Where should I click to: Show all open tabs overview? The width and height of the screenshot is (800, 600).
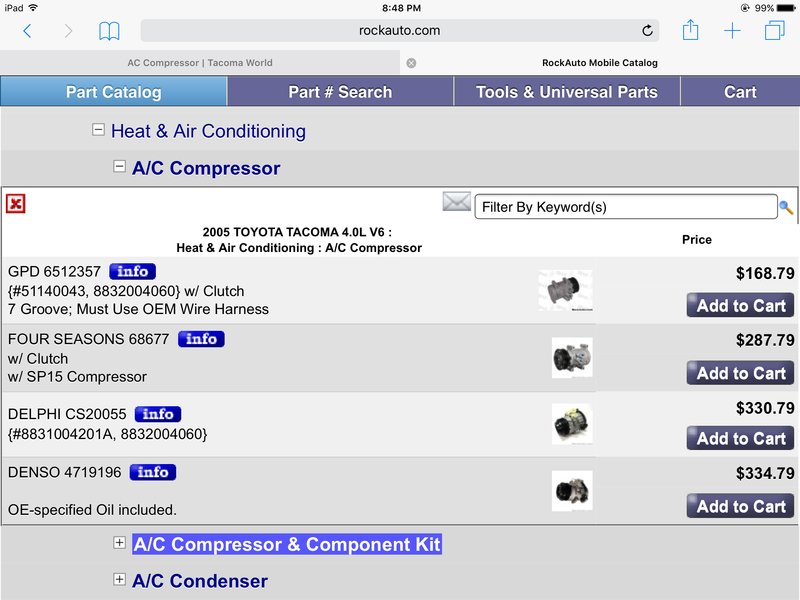click(774, 30)
